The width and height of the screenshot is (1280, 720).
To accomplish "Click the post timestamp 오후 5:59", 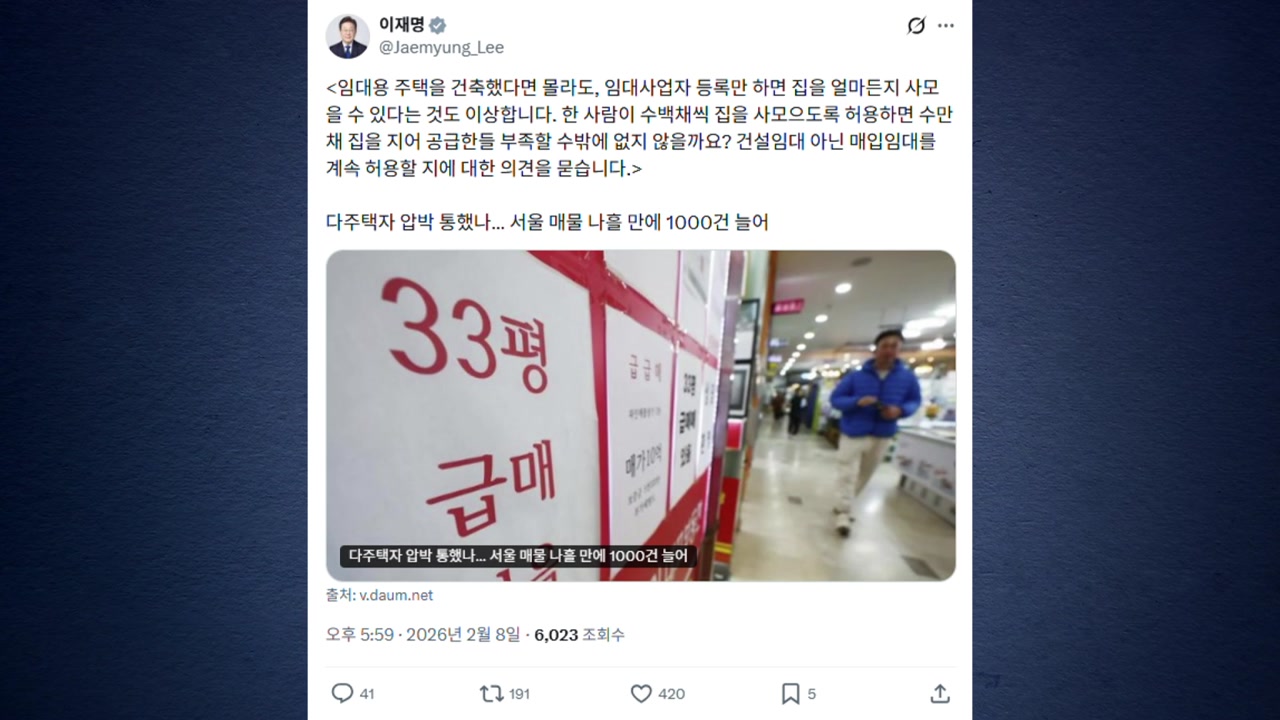I will pos(360,635).
